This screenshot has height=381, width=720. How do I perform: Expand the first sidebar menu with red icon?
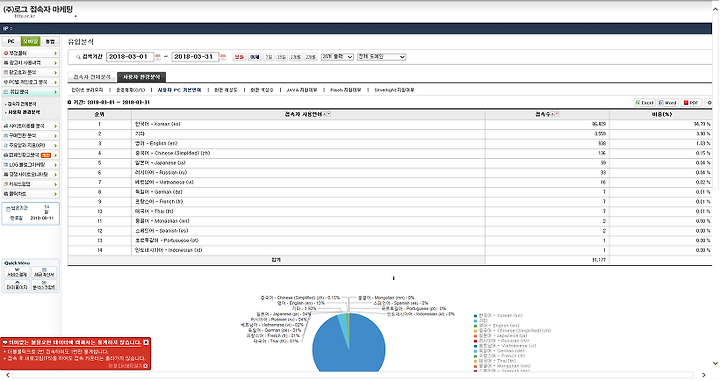click(x=56, y=53)
